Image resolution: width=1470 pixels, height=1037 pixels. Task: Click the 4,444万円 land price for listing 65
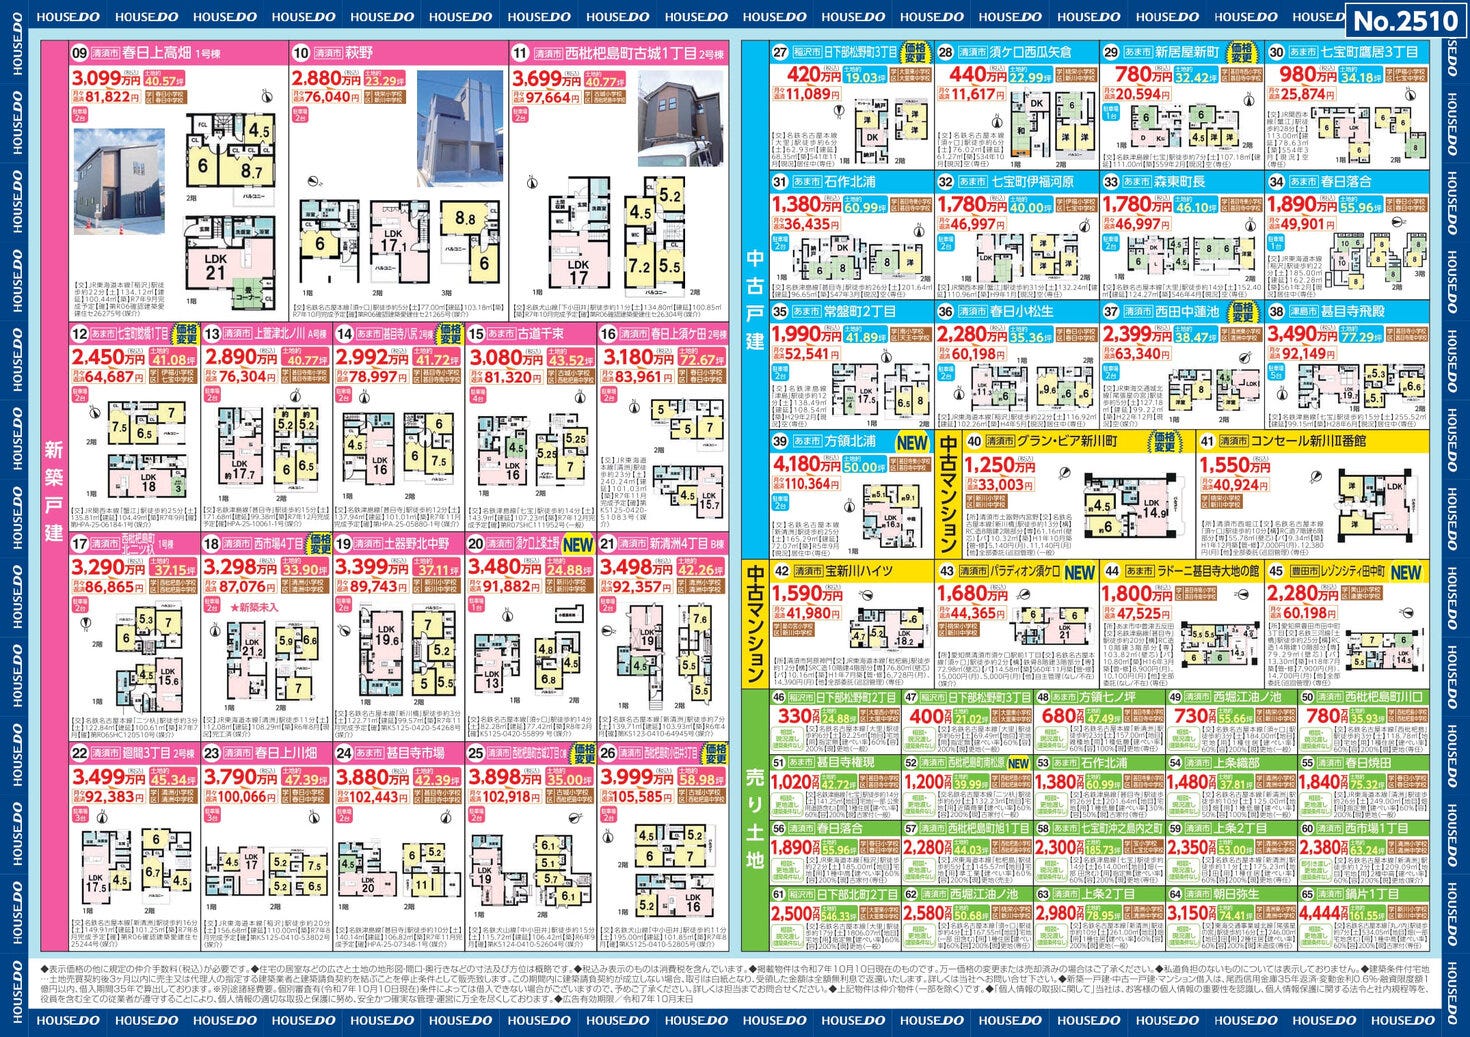click(1320, 912)
